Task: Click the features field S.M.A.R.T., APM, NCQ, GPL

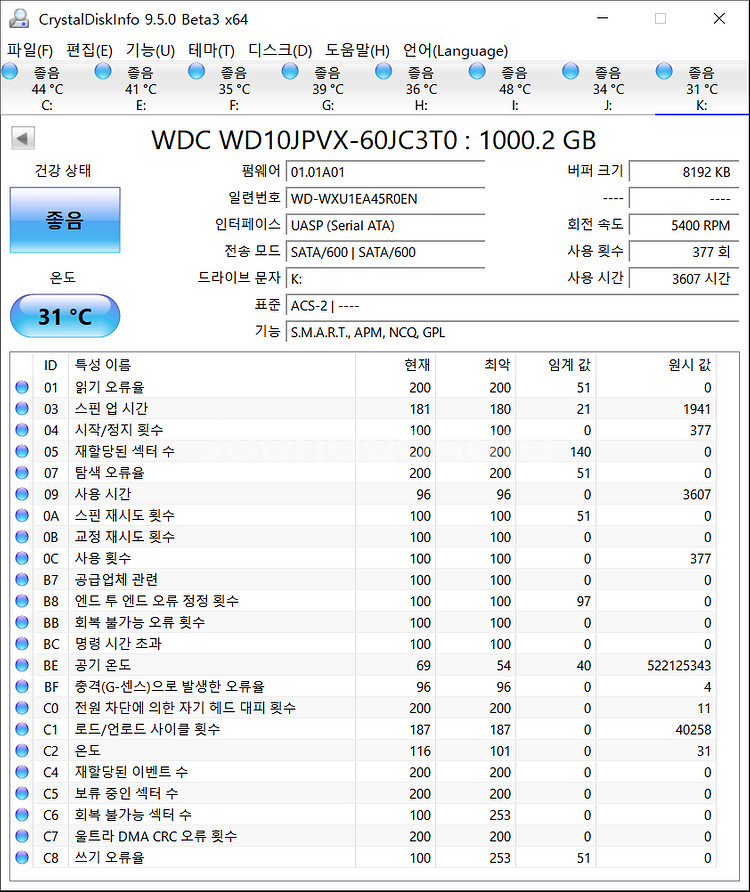Action: (x=512, y=332)
